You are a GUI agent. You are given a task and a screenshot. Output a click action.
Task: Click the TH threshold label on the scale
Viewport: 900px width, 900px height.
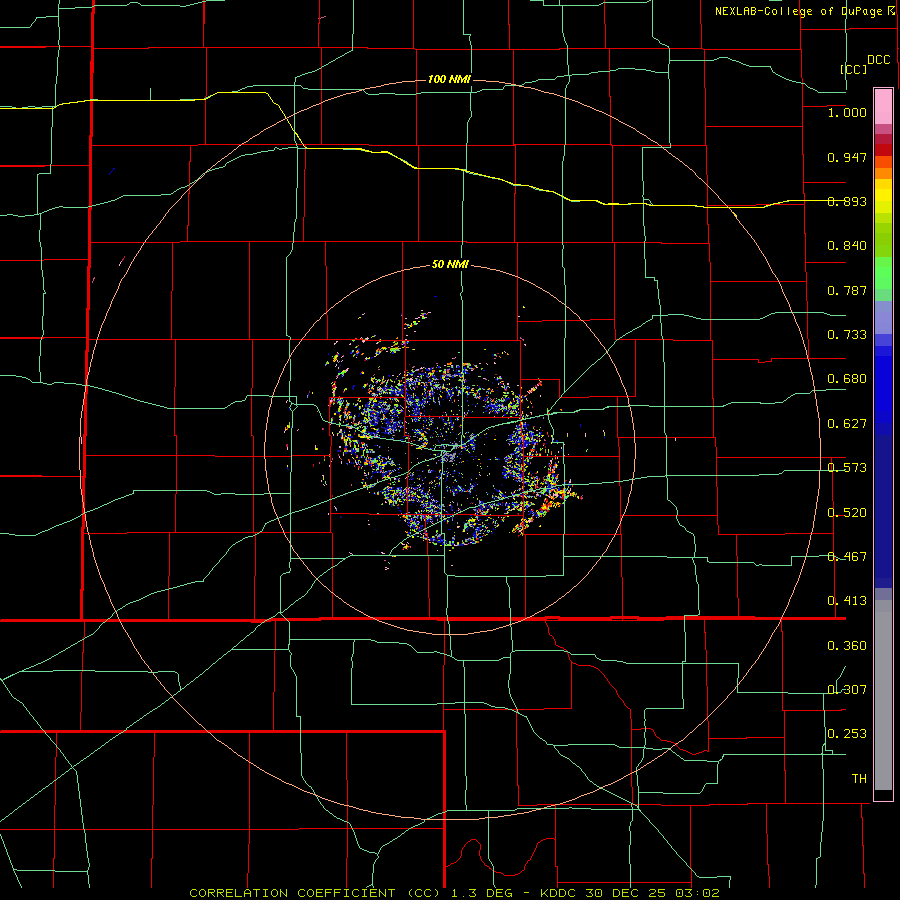859,778
